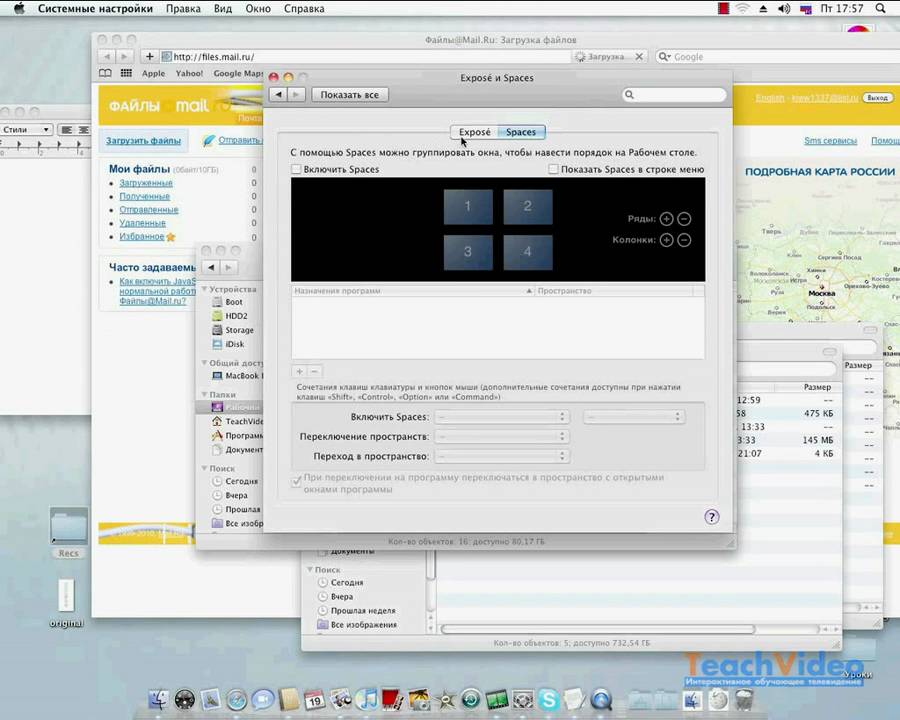Viewport: 900px width, 720px height.
Task: Add a row with the Ряды plus button
Action: [x=666, y=219]
